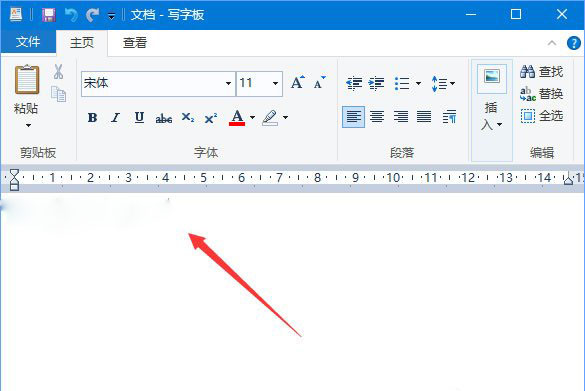This screenshot has width=585, height=391.
Task: Grow the font size
Action: coord(298,82)
